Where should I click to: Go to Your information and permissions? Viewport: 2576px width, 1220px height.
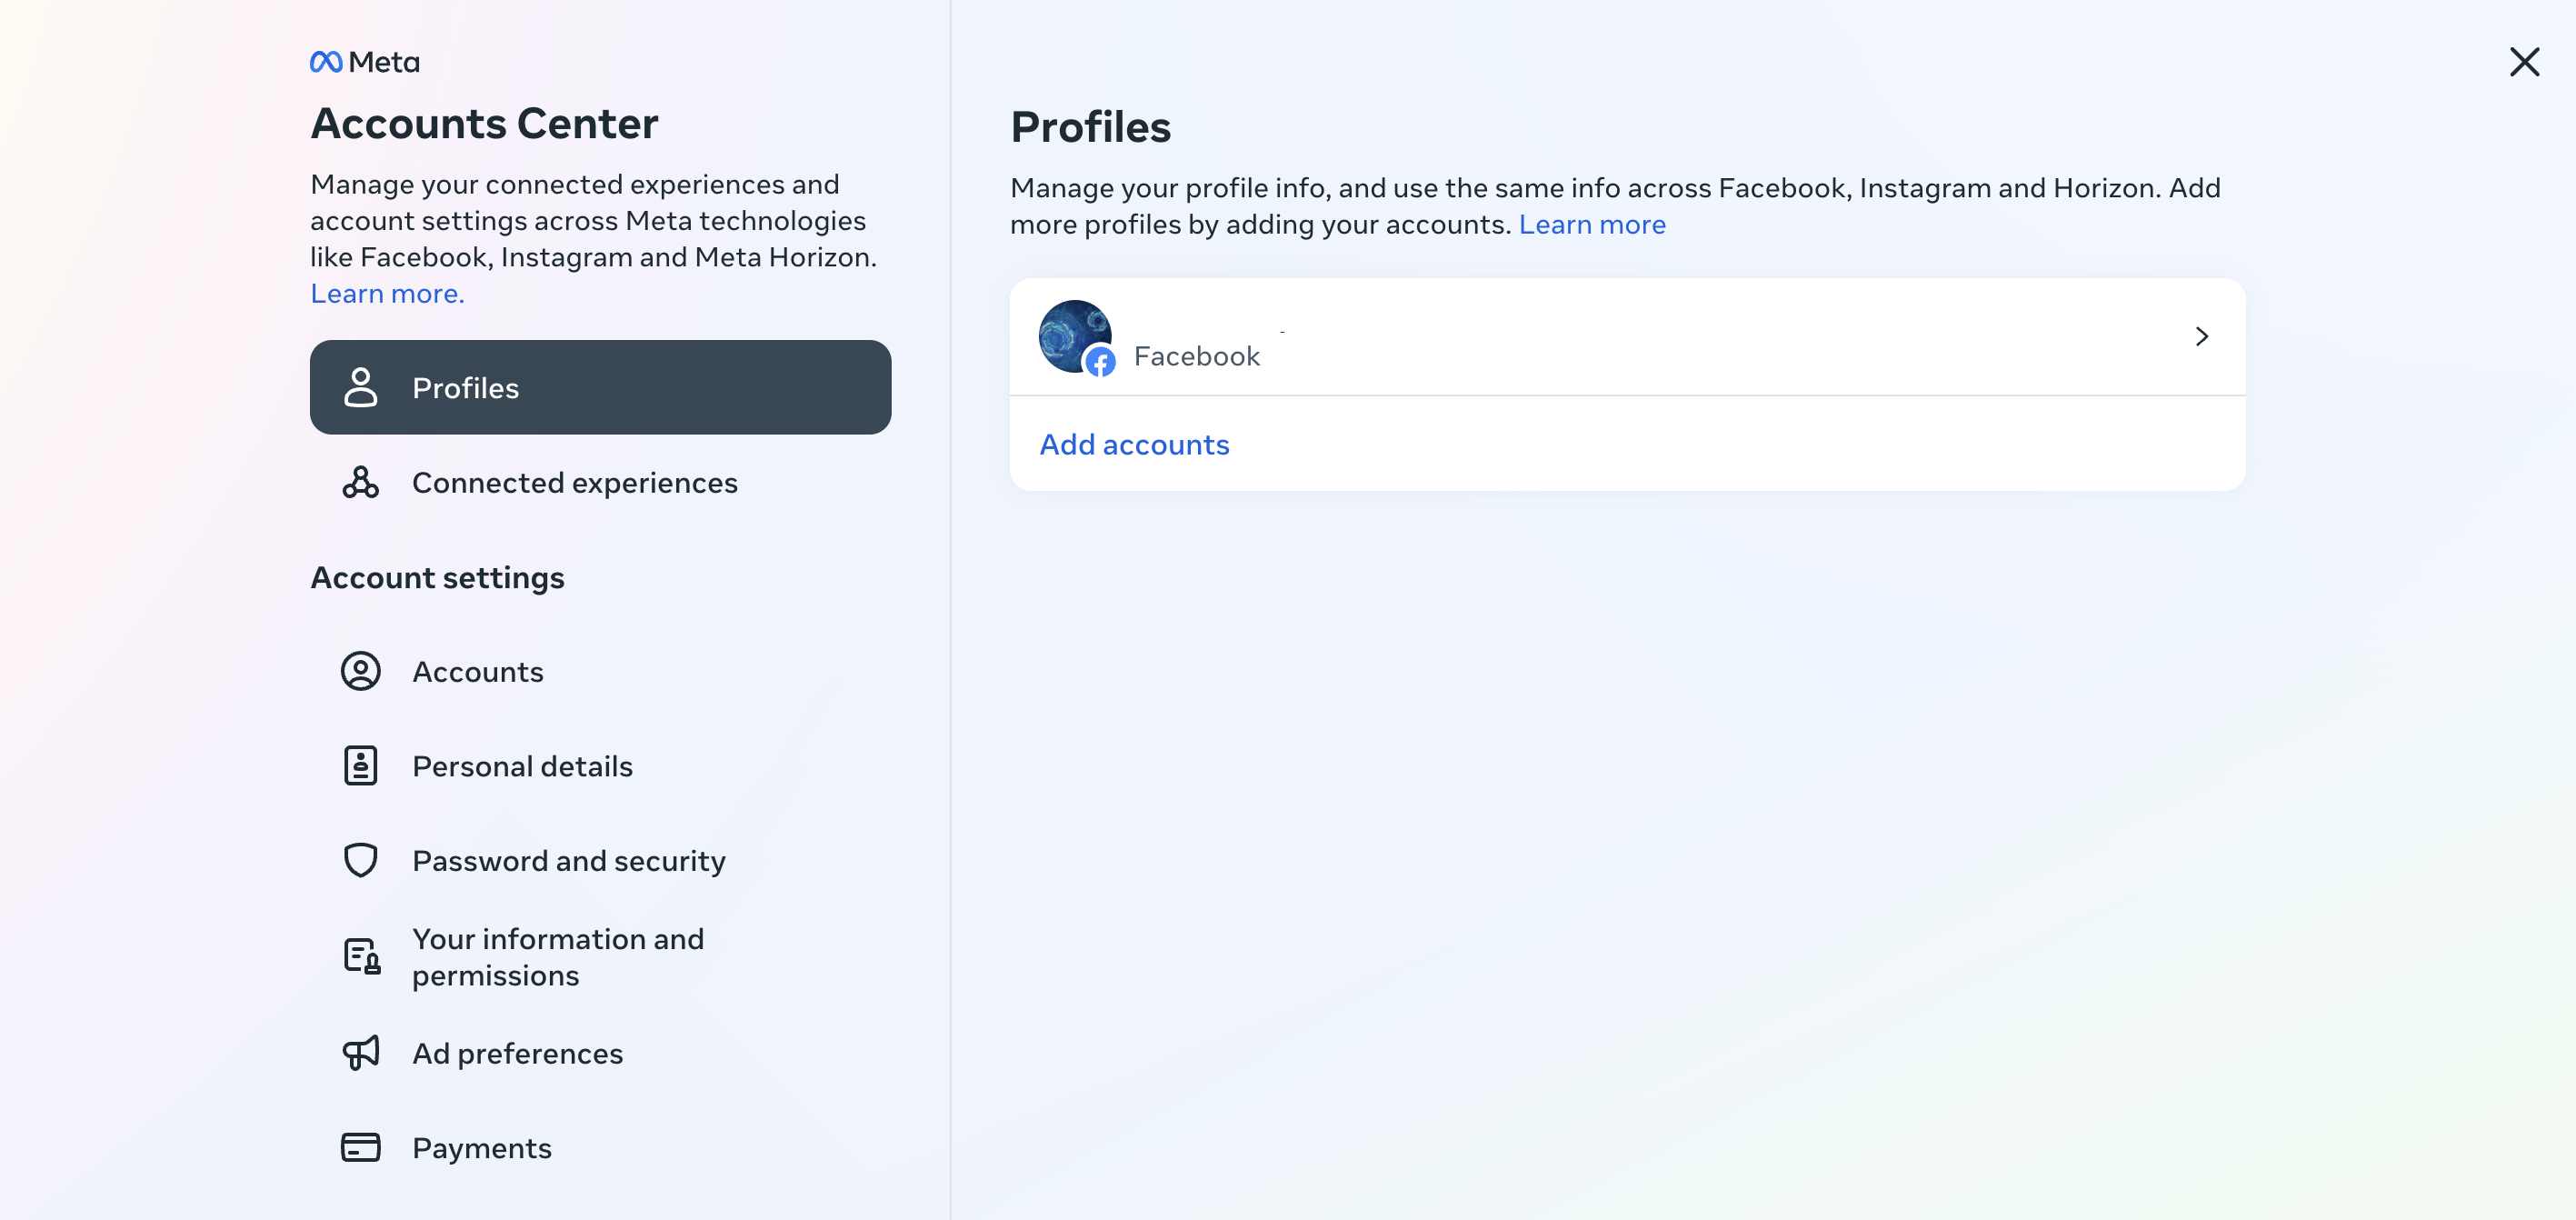click(x=600, y=957)
